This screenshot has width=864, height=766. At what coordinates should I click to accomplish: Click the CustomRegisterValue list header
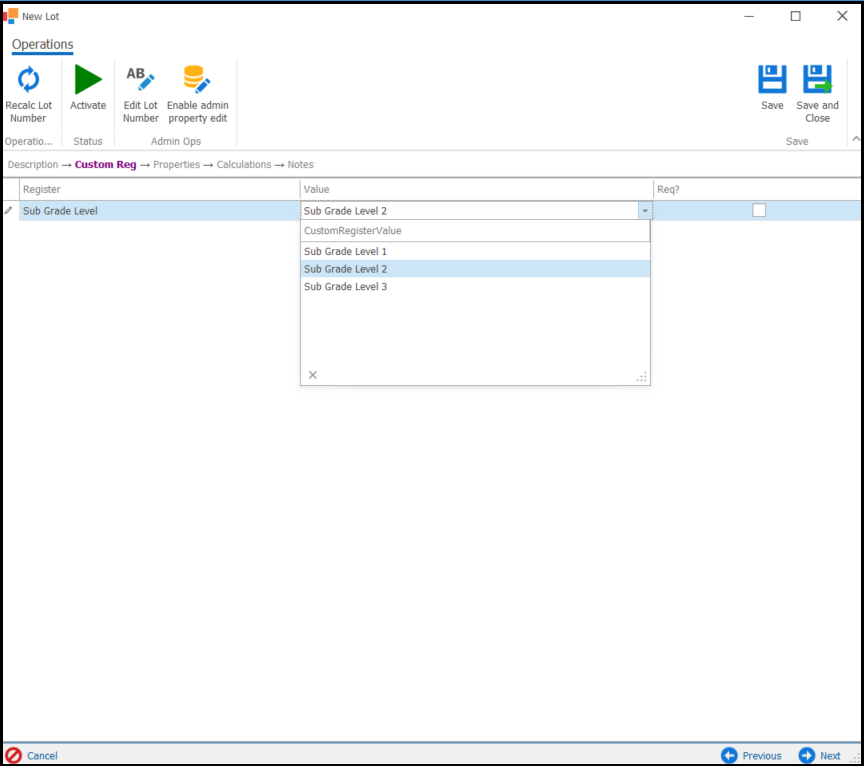pos(475,231)
